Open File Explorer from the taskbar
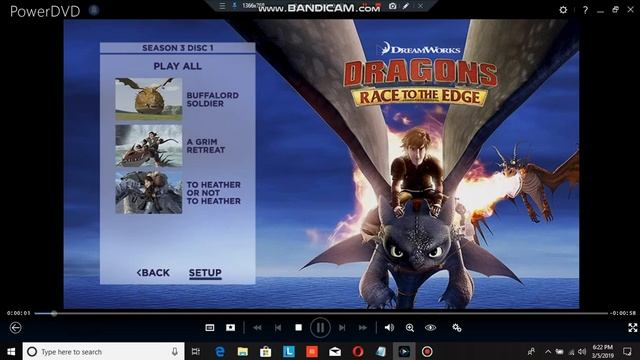 point(242,351)
